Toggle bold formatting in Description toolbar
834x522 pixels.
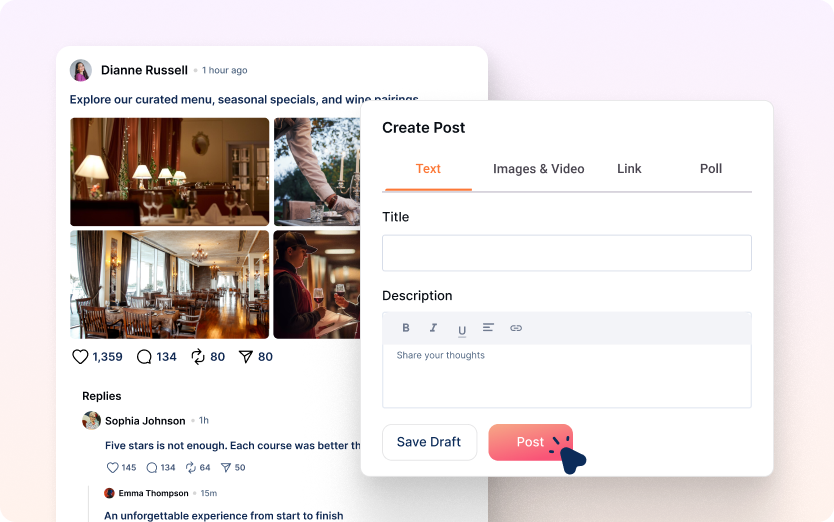406,328
